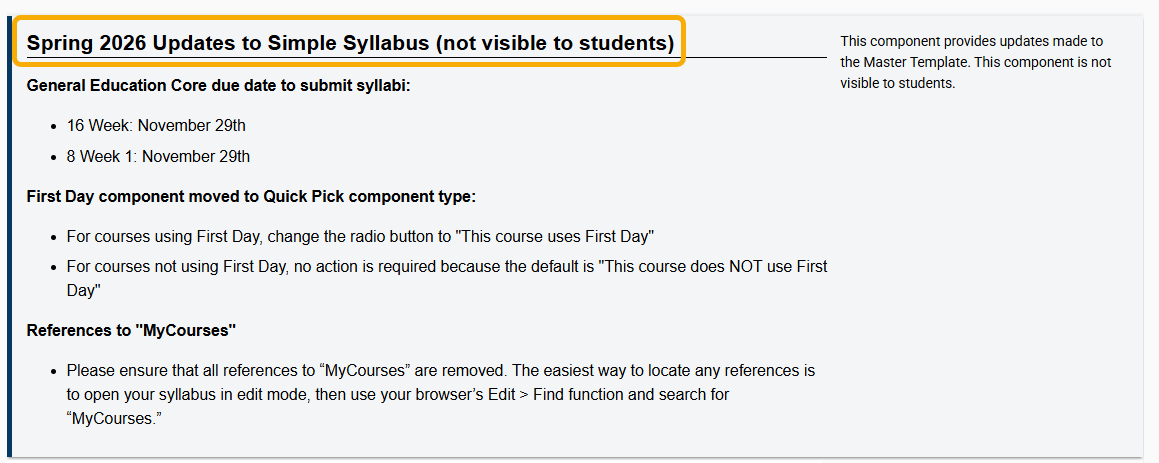Select the First Day component moved subheading
The image size is (1159, 463).
tap(251, 196)
